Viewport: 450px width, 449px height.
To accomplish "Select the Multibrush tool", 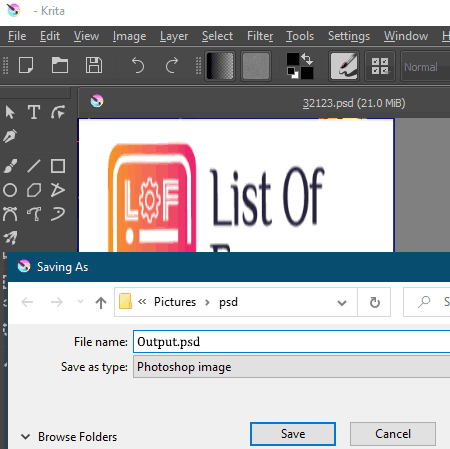I will point(10,238).
